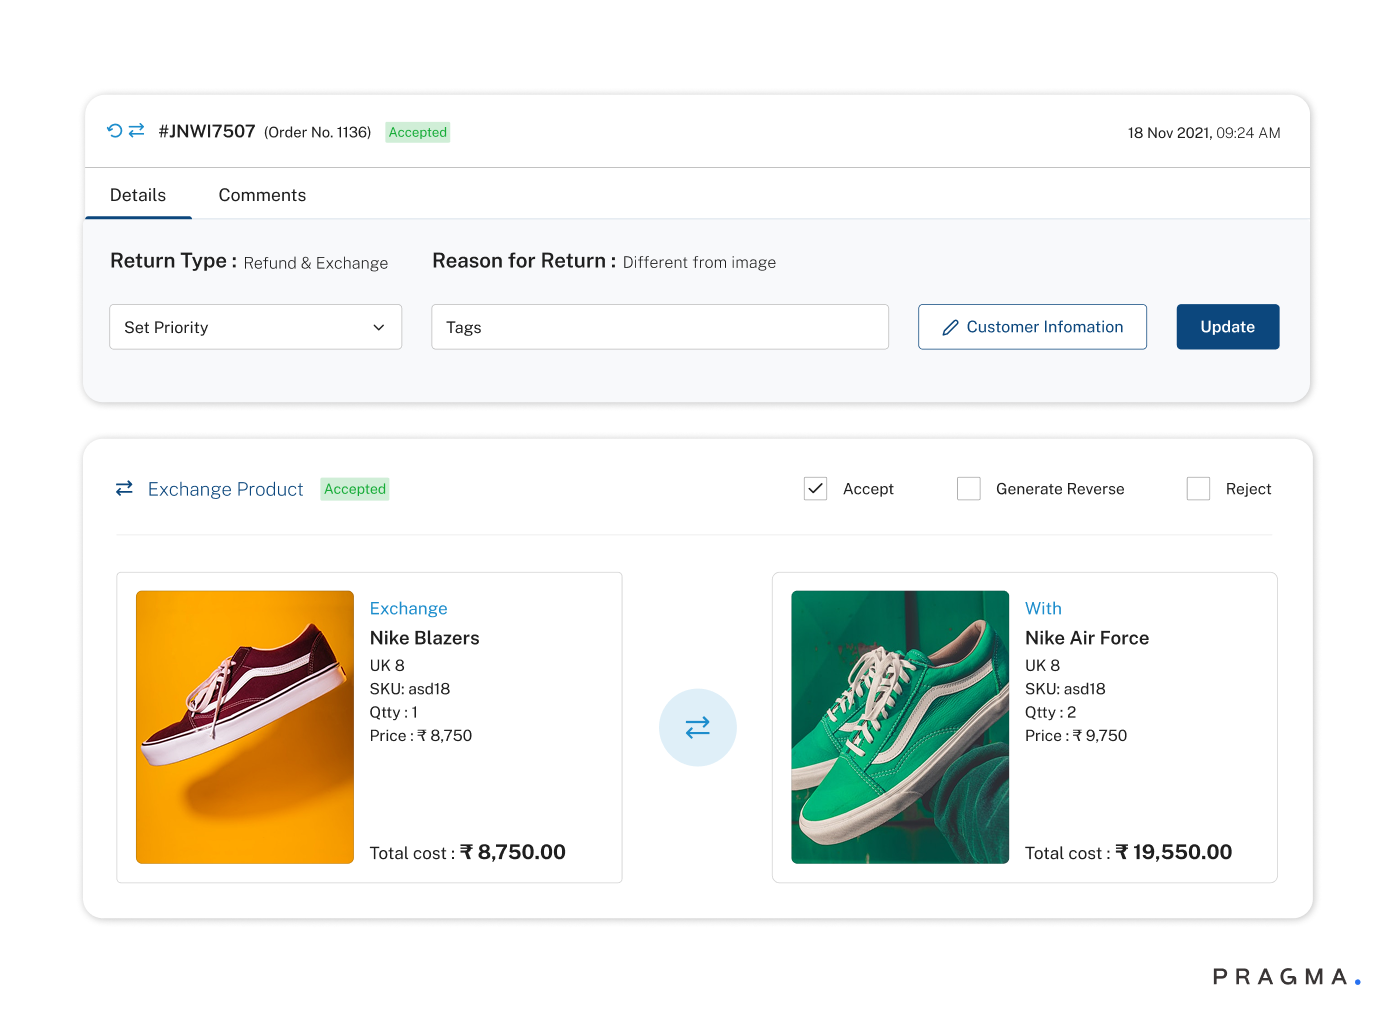
Task: Switch to the Comments tab
Action: click(x=262, y=195)
